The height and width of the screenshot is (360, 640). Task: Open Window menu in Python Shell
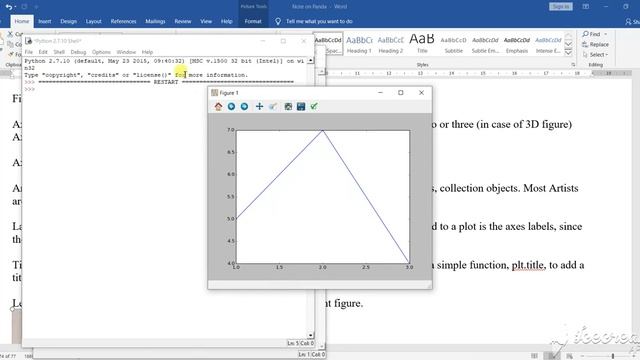pyautogui.click(x=126, y=52)
